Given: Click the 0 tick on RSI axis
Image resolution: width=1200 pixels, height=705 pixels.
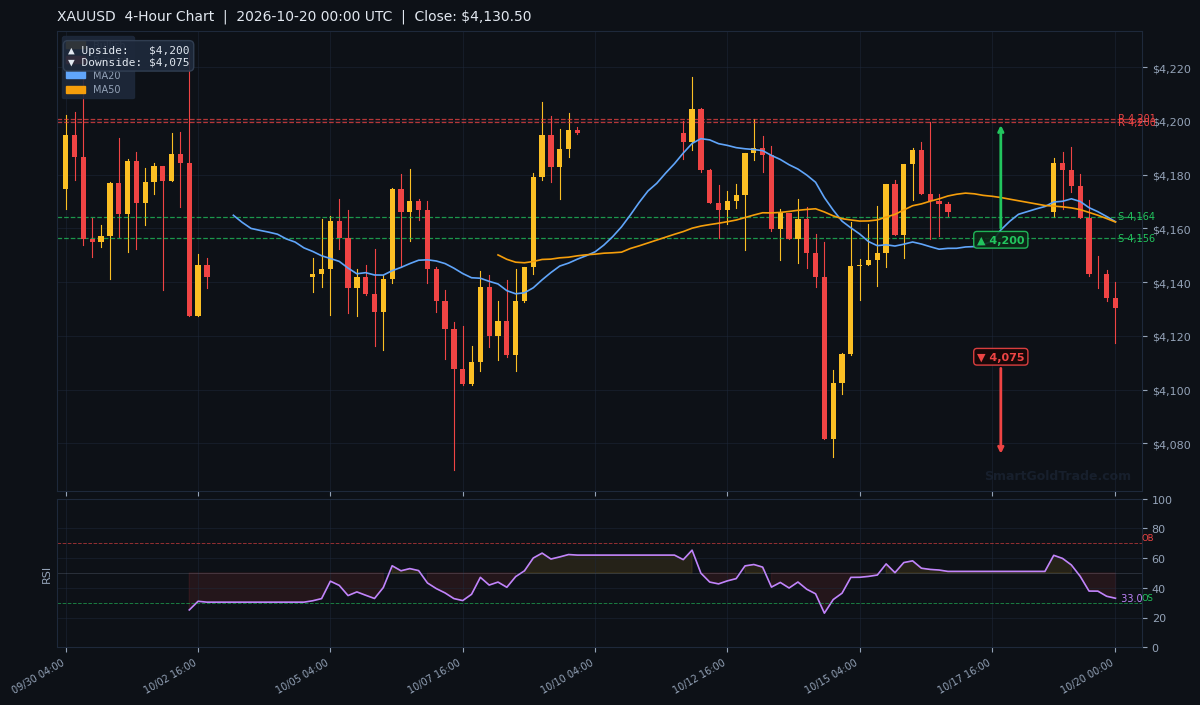Looking at the screenshot, I should 1155,648.
